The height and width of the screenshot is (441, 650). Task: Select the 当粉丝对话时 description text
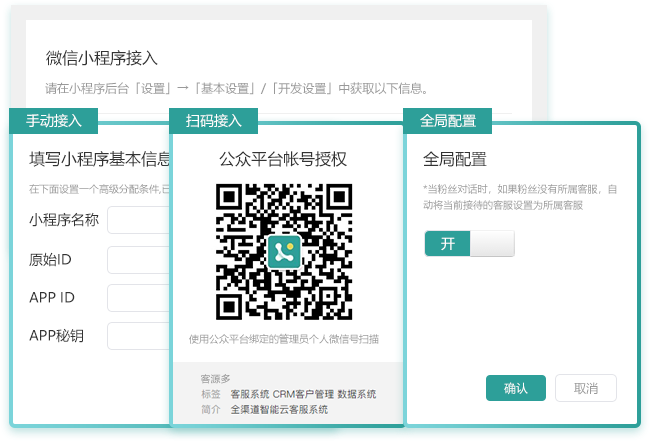520,197
